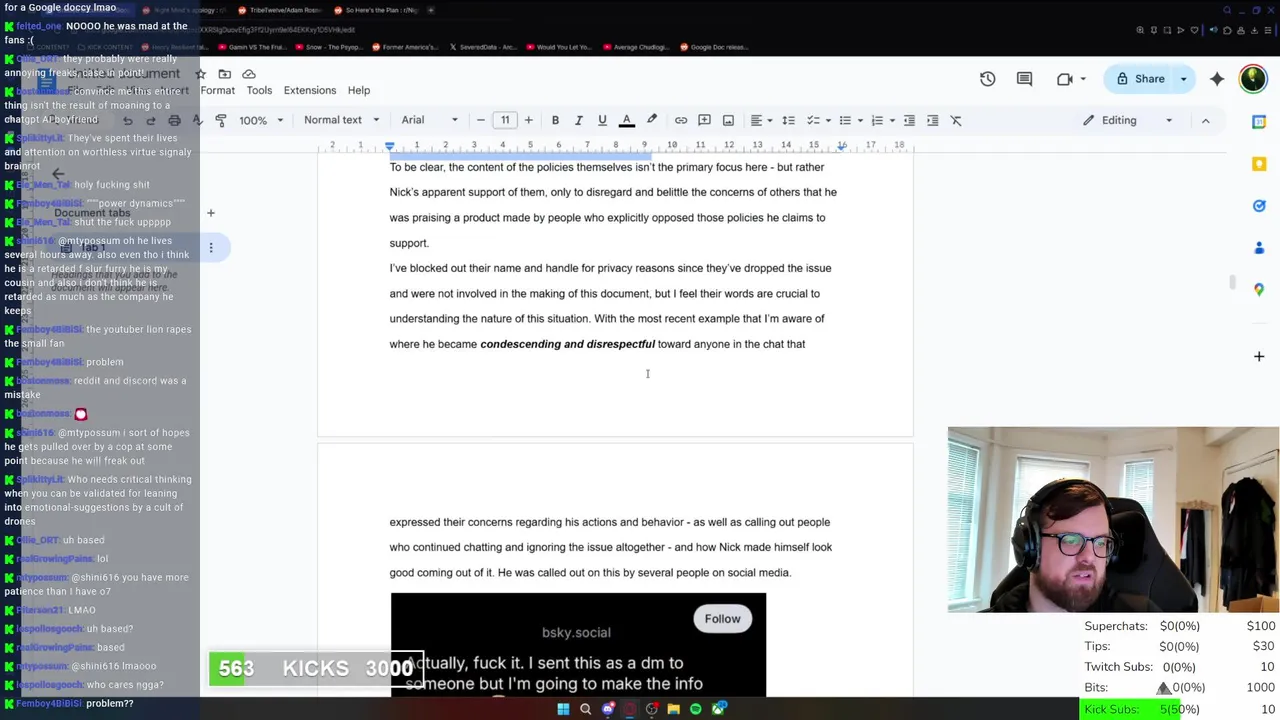
Task: Collapse the menus with the chevron up
Action: (1205, 120)
